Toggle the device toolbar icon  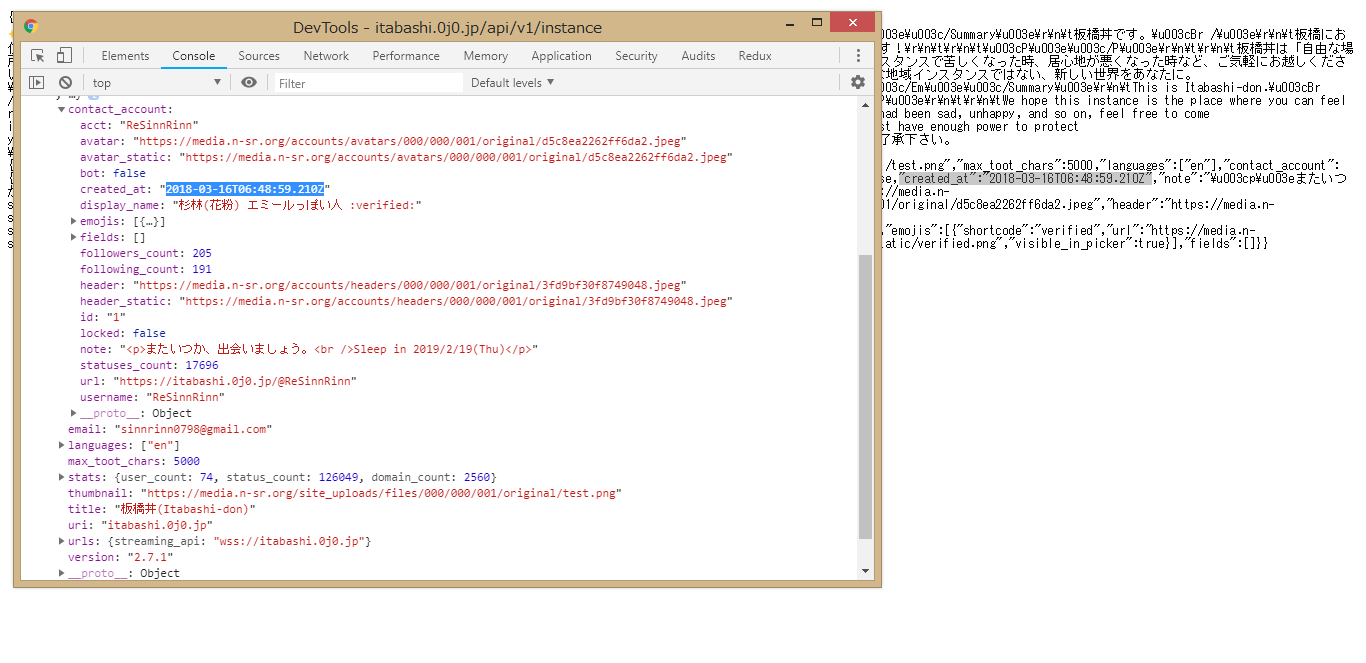(64, 56)
